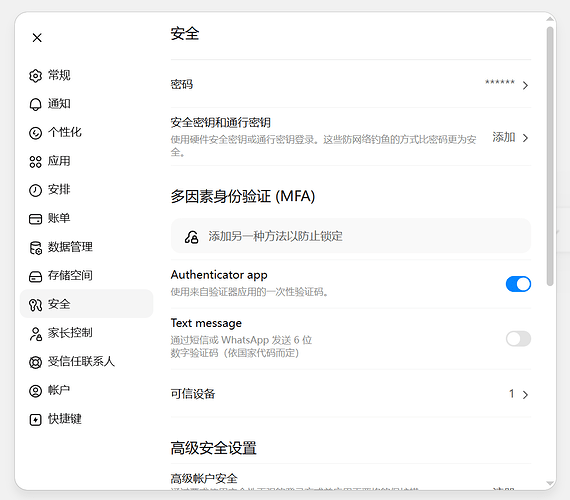
Task: Click the Authenticator app label
Action: (219, 275)
